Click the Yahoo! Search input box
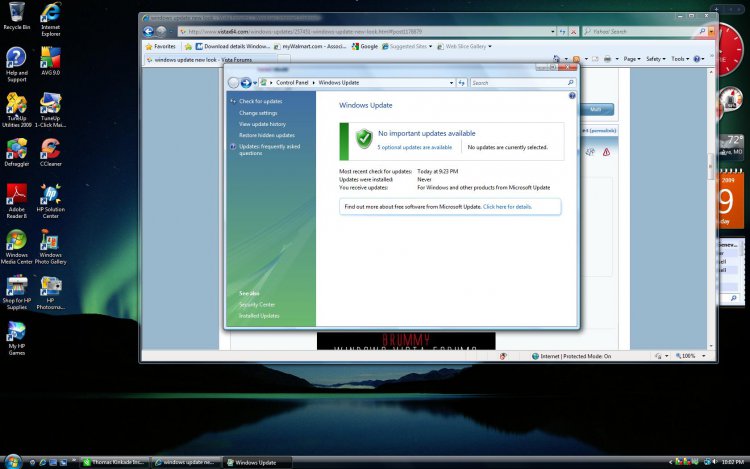This screenshot has height=469, width=750. click(640, 32)
